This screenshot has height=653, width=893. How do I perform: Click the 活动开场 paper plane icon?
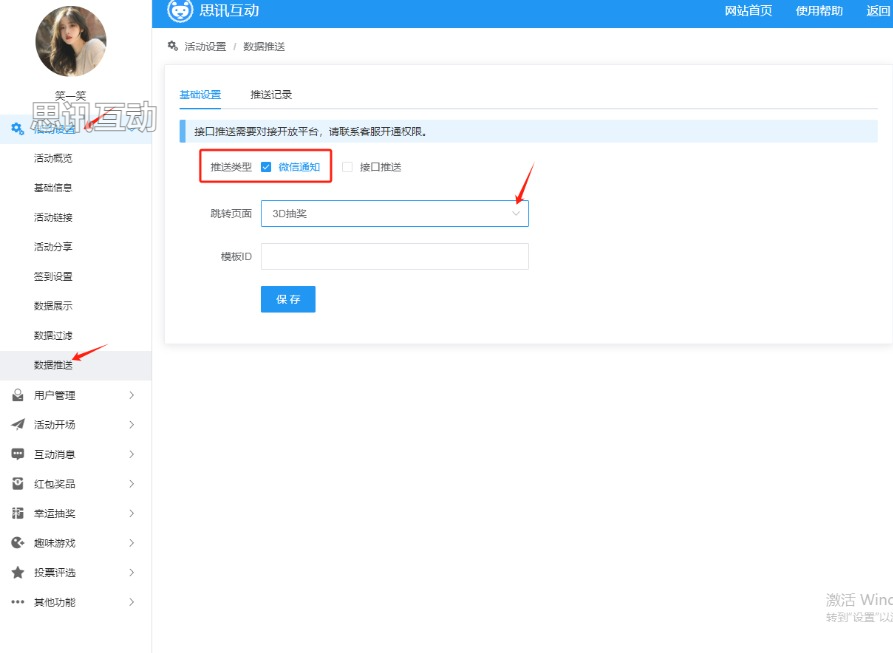coord(17,425)
